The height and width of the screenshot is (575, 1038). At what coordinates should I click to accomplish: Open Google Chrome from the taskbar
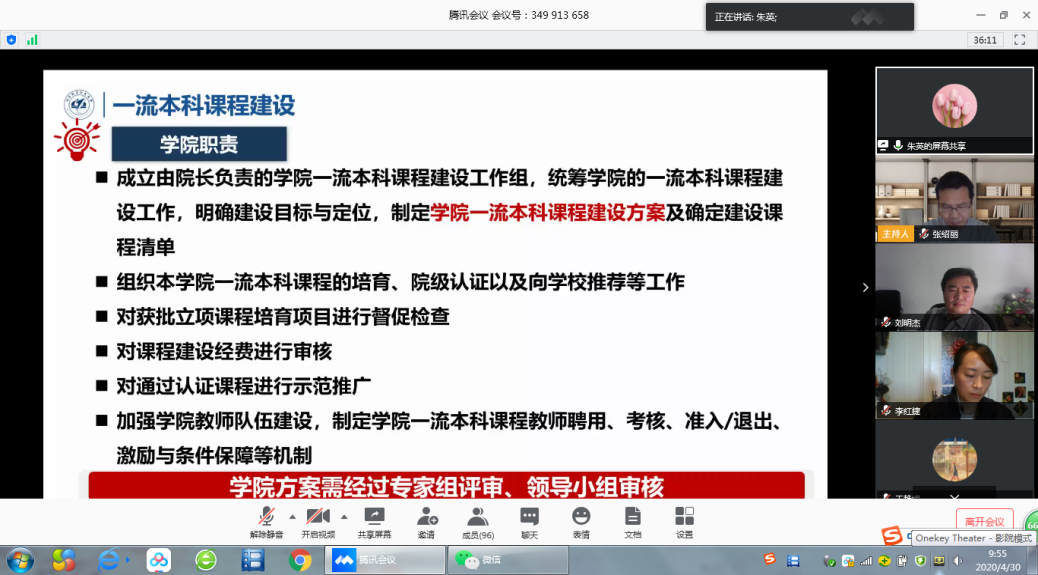click(299, 560)
